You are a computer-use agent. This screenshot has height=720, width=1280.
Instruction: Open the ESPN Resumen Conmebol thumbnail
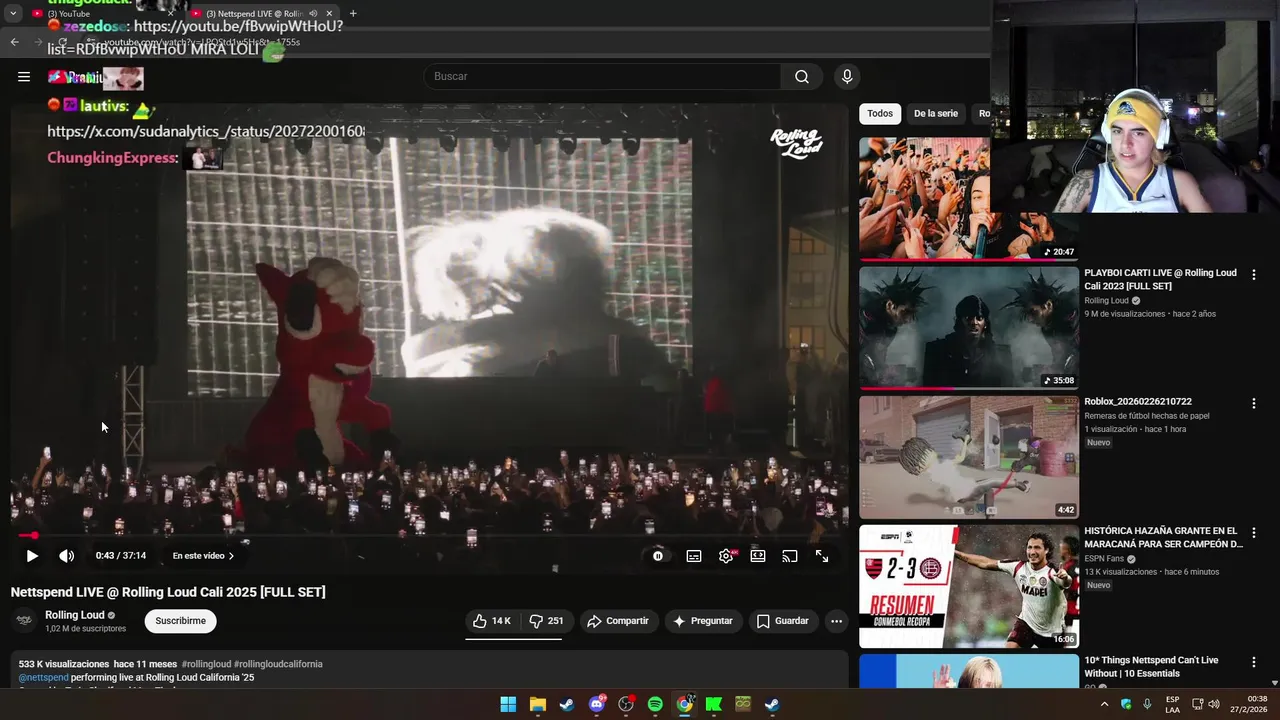click(x=969, y=586)
